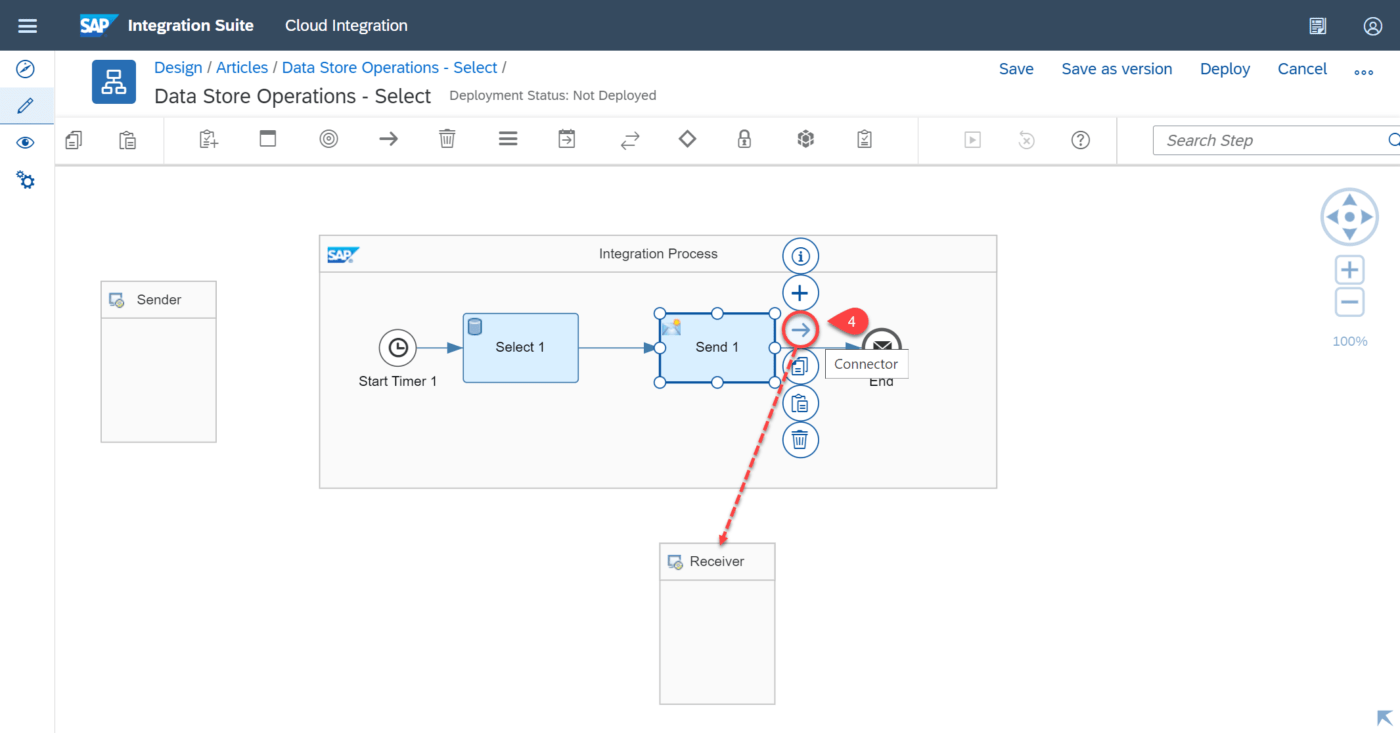The height and width of the screenshot is (733, 1400).
Task: Open the user profile icon
Action: click(1373, 26)
